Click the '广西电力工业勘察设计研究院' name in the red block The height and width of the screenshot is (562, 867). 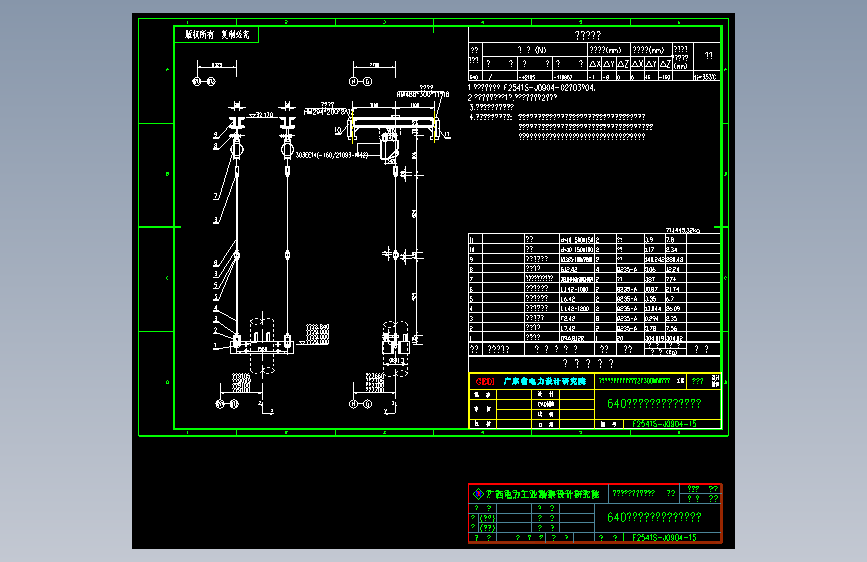click(x=542, y=494)
